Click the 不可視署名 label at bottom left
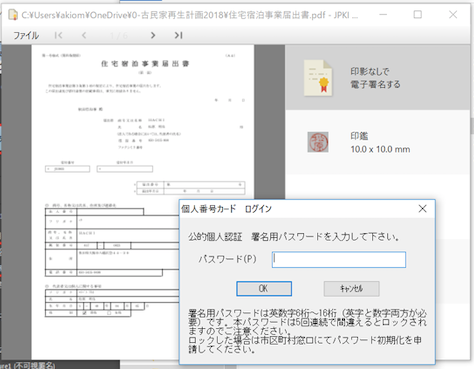 click(35, 365)
